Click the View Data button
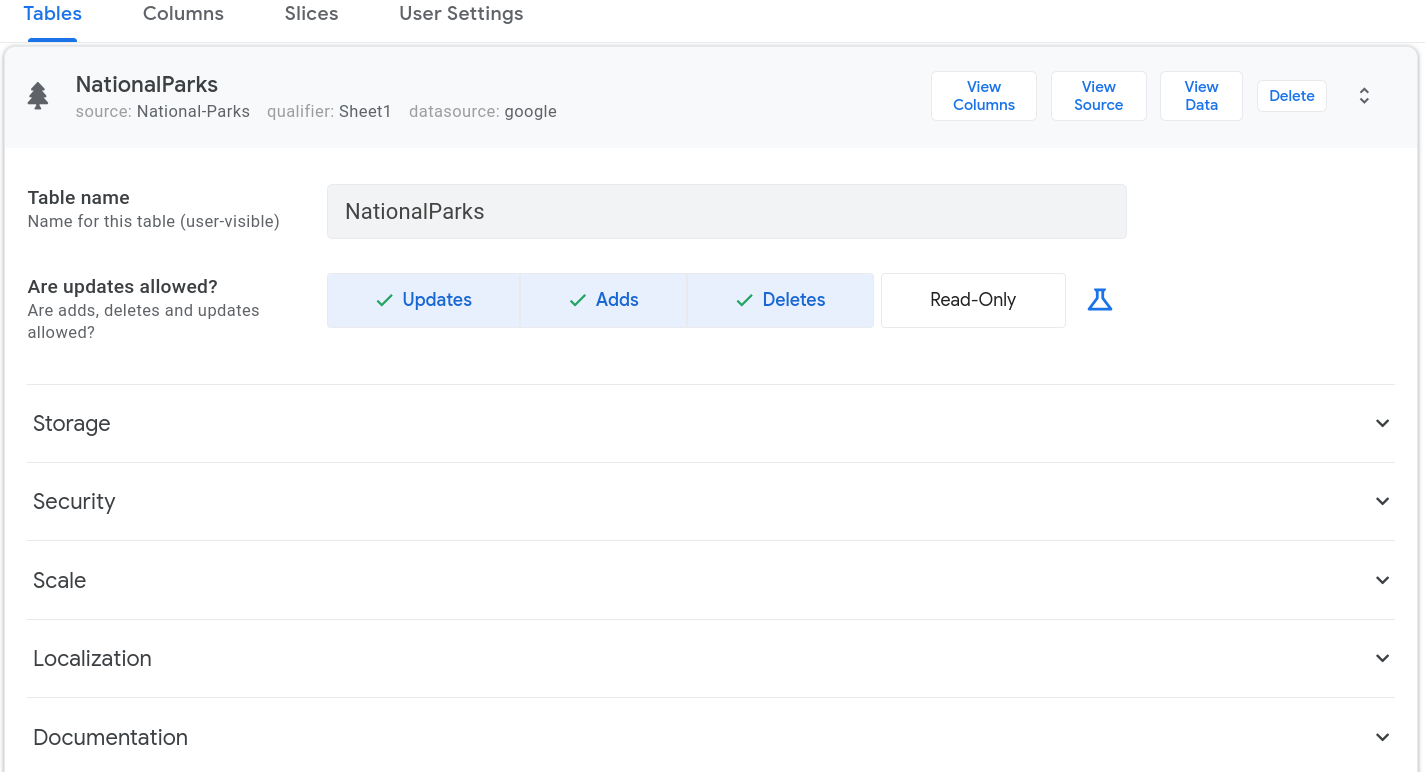Screen dimensions: 1425x779 pyautogui.click(x=1201, y=96)
